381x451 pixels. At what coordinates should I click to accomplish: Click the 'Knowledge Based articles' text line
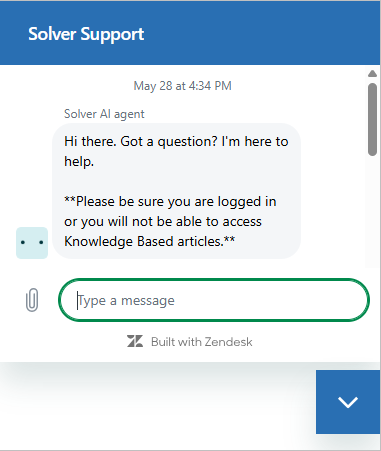tap(150, 241)
